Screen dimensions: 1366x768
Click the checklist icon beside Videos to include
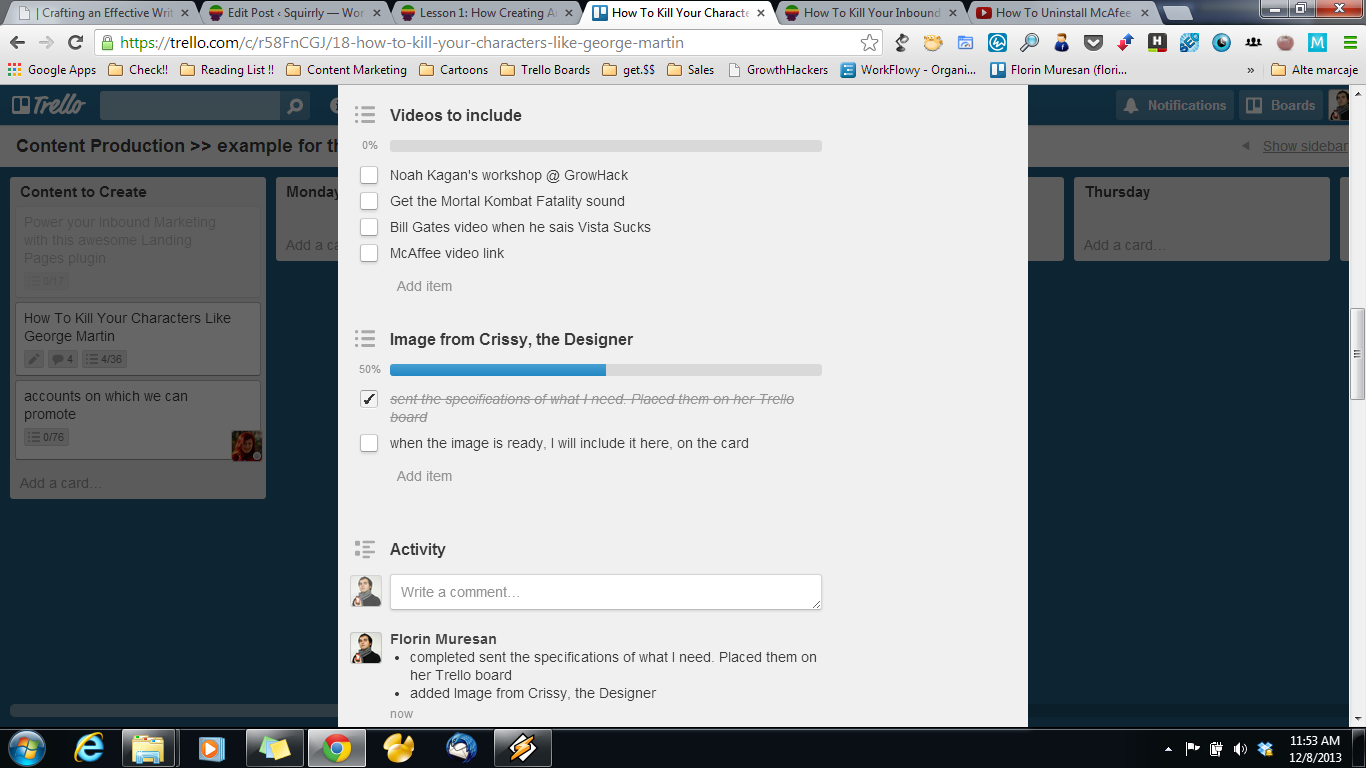click(x=365, y=115)
